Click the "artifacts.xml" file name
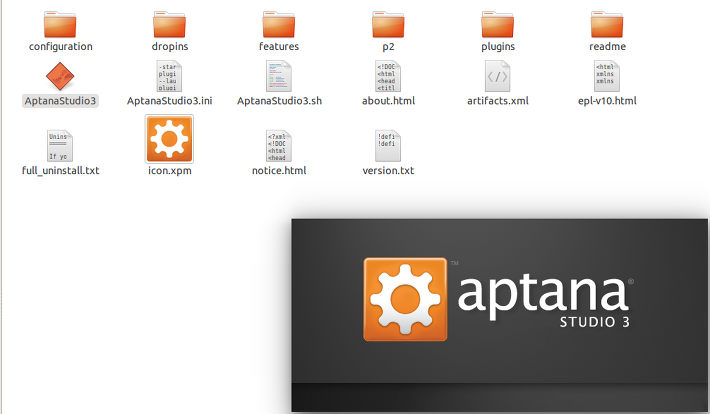710x414 pixels. pos(498,101)
